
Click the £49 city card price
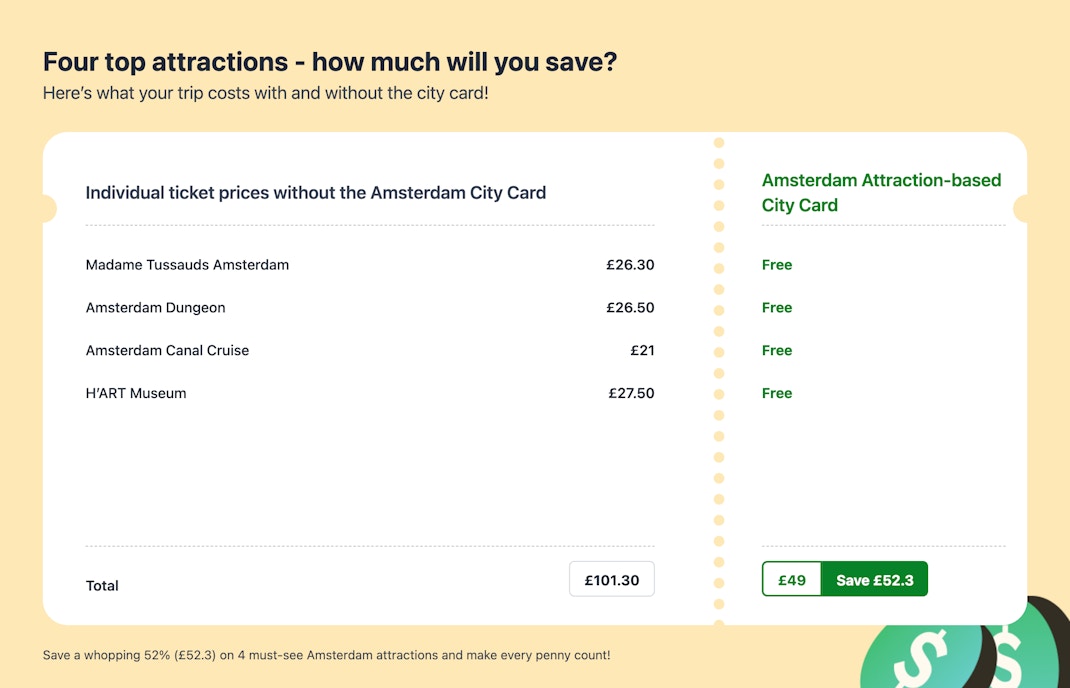[792, 580]
